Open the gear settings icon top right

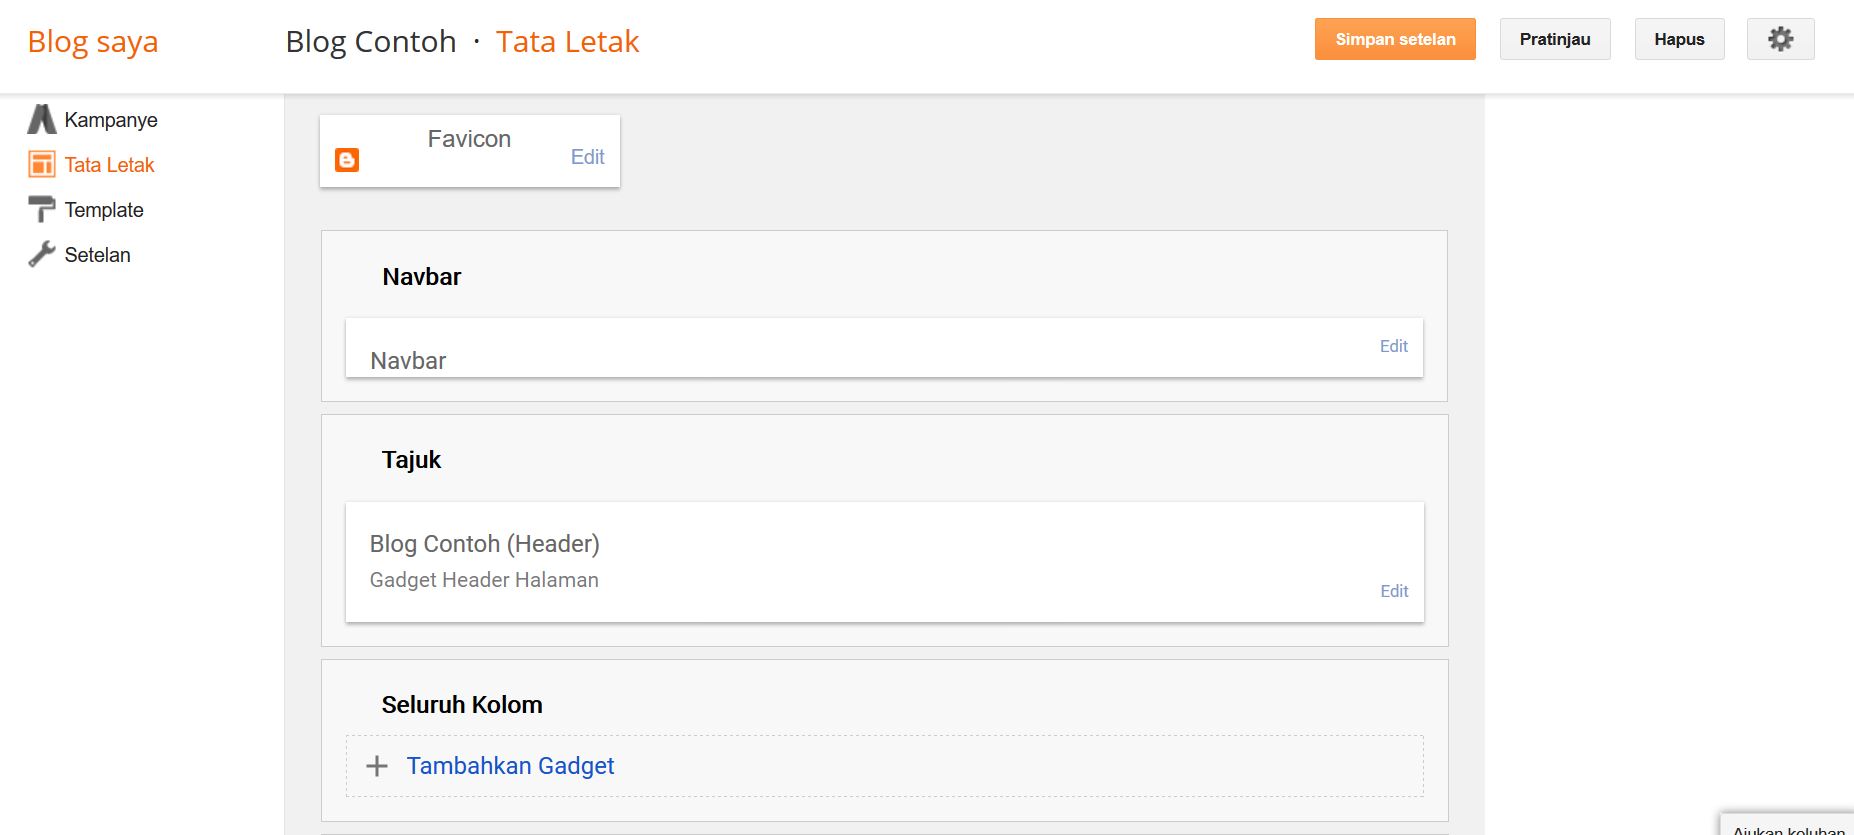(1780, 38)
